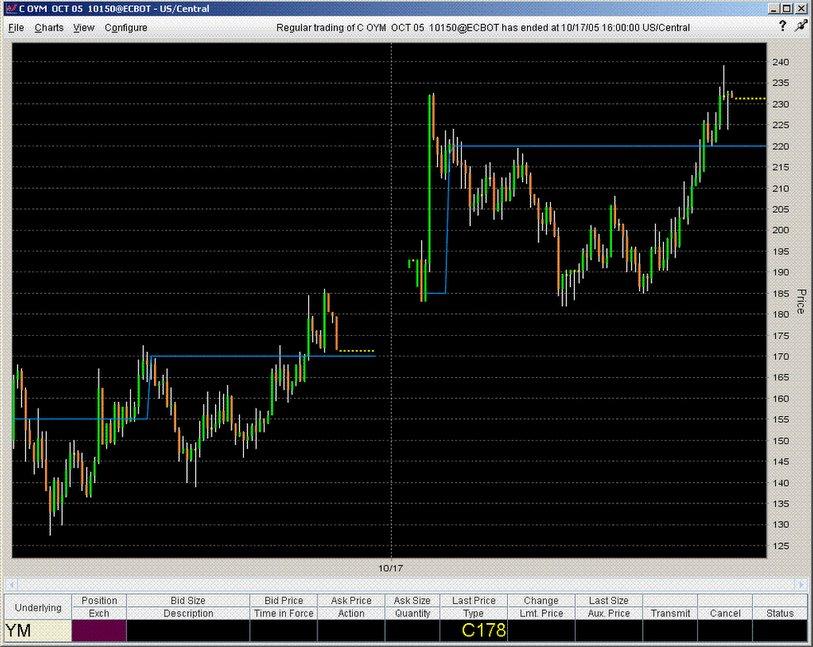Select the YM underlying cell
This screenshot has width=813, height=647.
point(38,631)
